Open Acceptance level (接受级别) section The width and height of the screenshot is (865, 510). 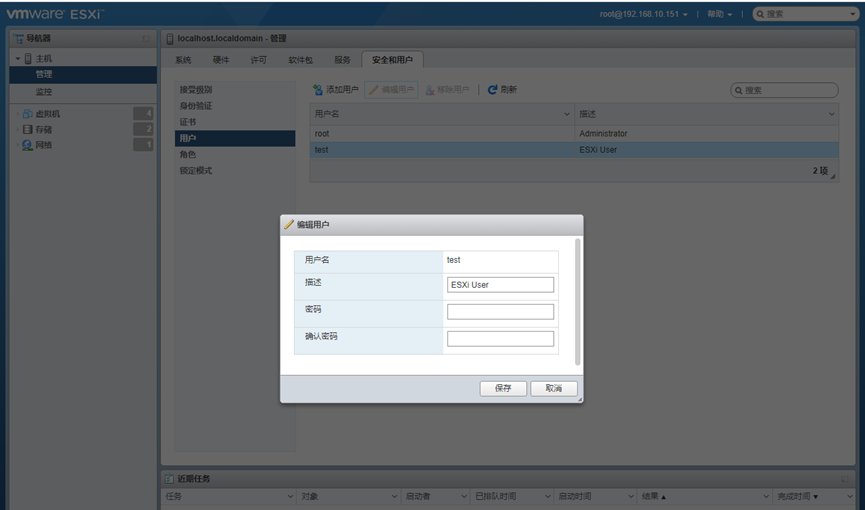pyautogui.click(x=235, y=89)
